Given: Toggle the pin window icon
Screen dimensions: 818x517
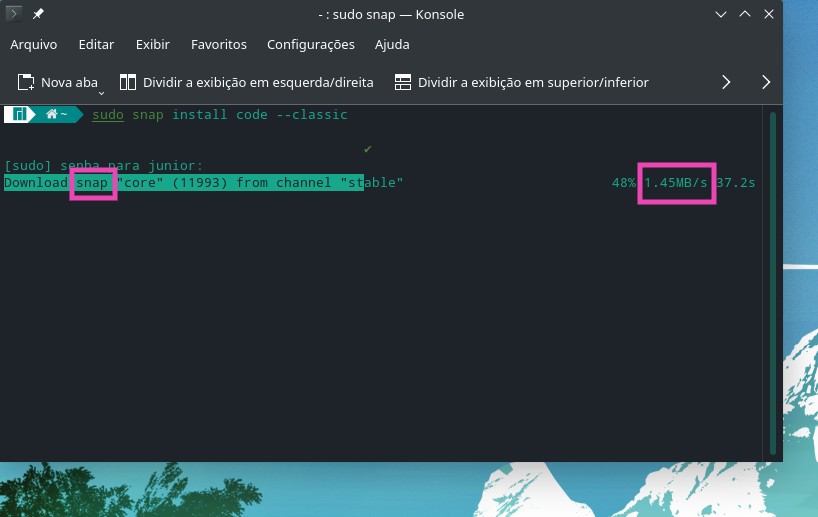Looking at the screenshot, I should (x=38, y=14).
